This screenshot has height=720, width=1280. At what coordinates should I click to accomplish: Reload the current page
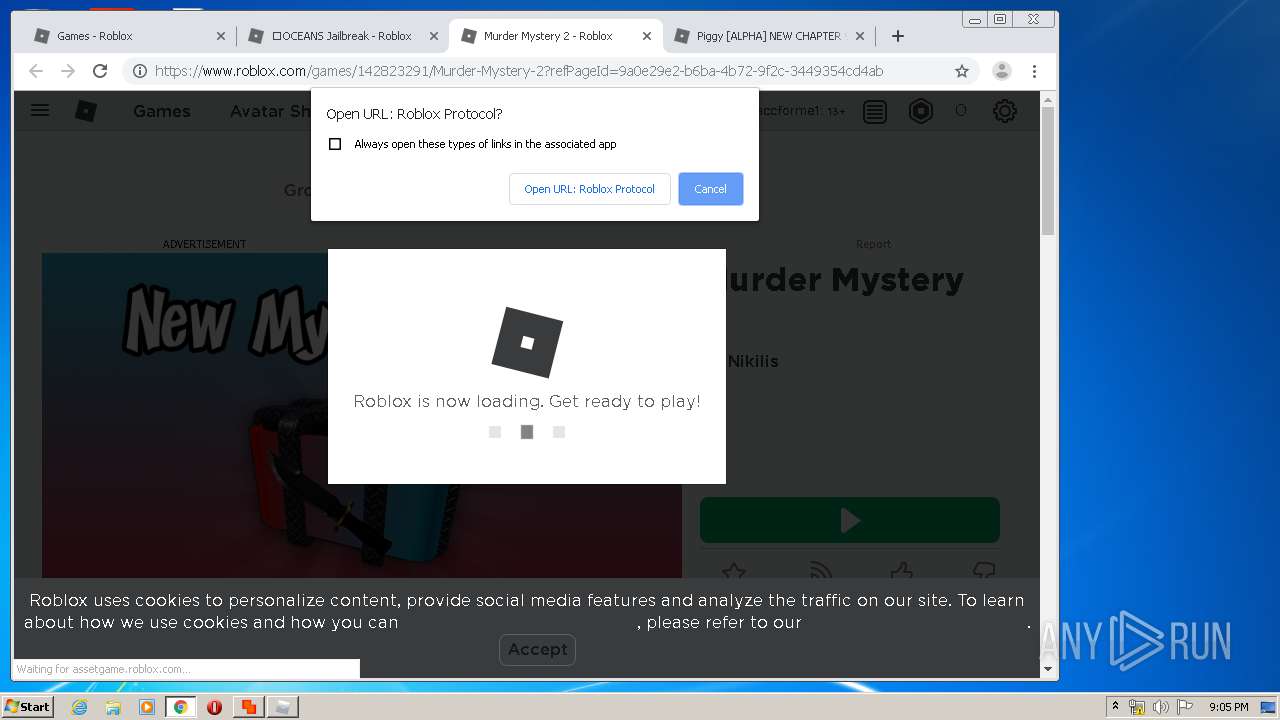point(100,71)
